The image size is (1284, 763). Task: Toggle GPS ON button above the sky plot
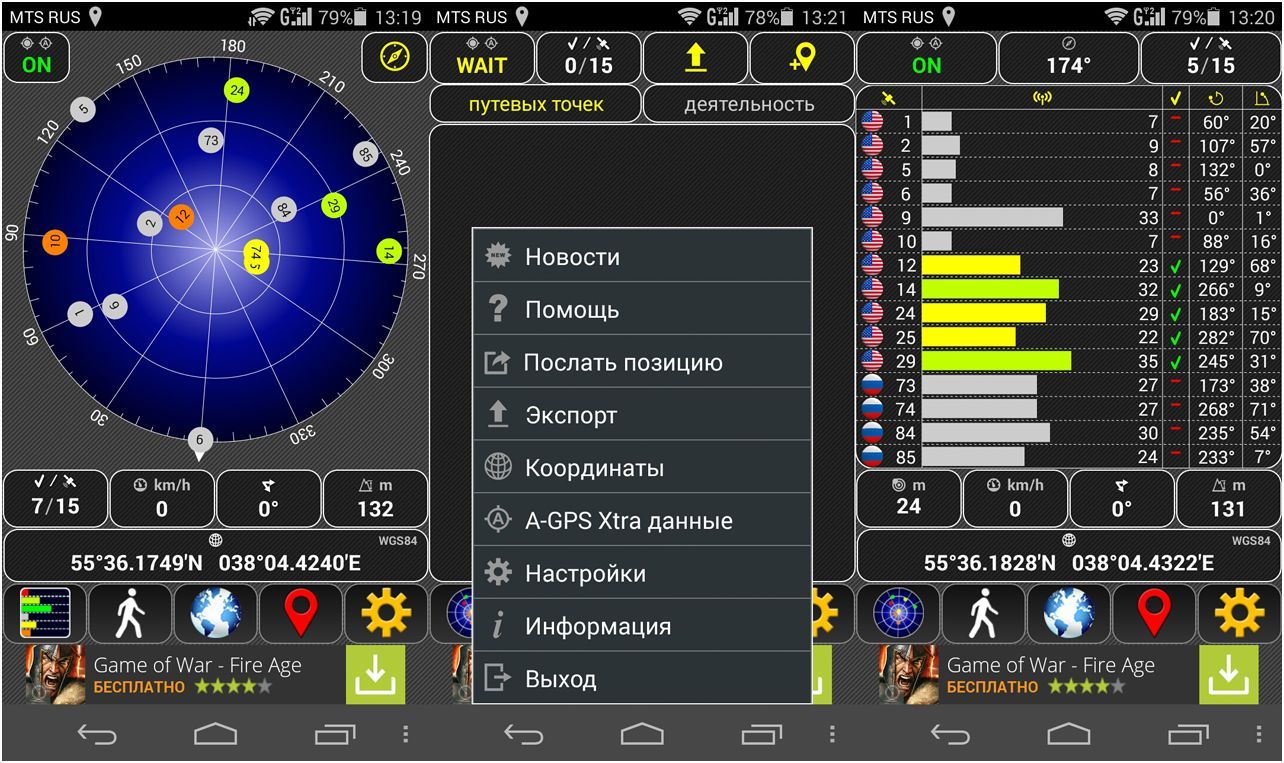pos(37,57)
